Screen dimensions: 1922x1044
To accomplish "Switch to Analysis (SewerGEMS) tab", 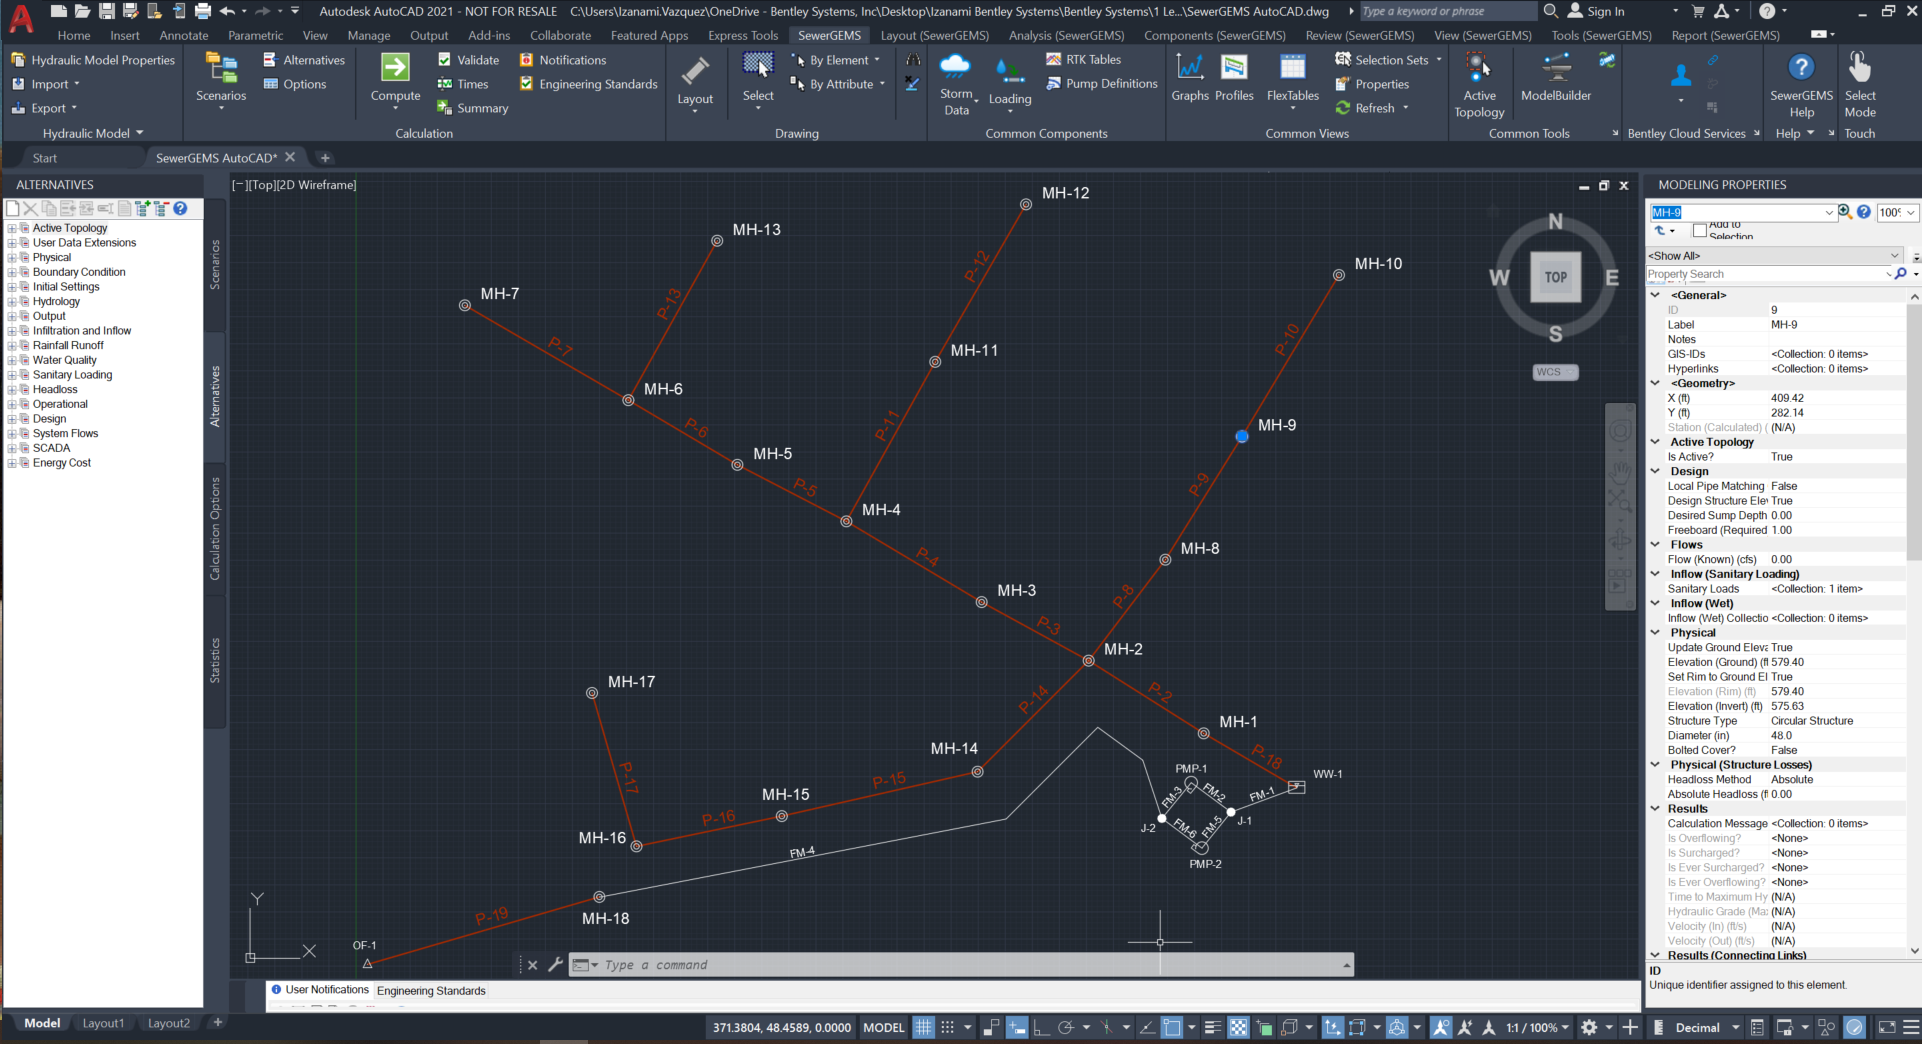I will [1066, 35].
